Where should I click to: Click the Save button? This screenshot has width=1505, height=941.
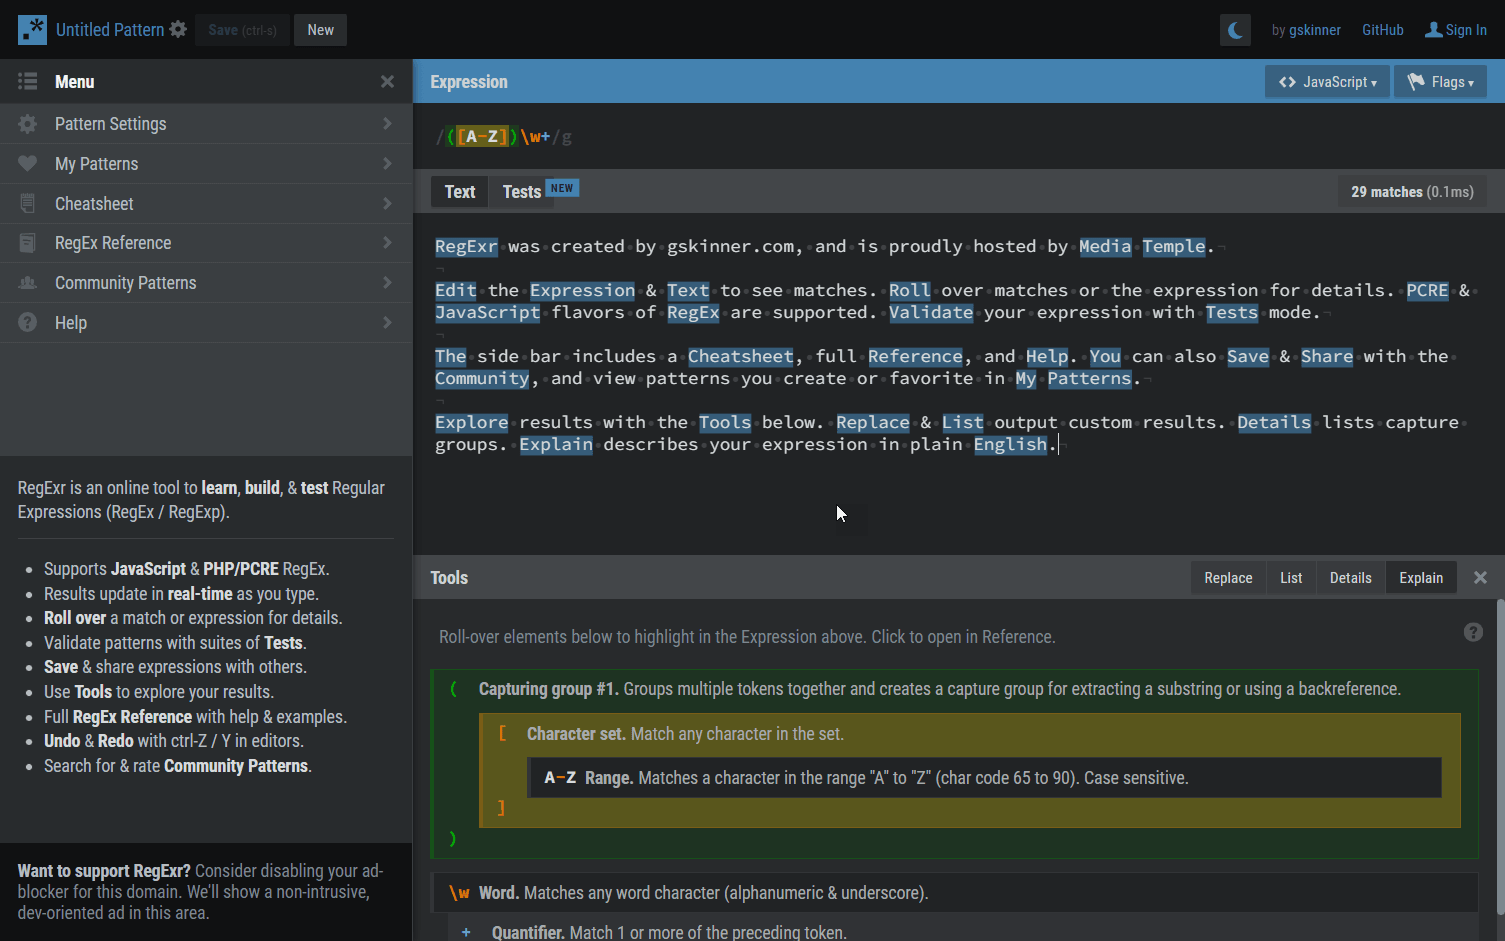point(243,30)
